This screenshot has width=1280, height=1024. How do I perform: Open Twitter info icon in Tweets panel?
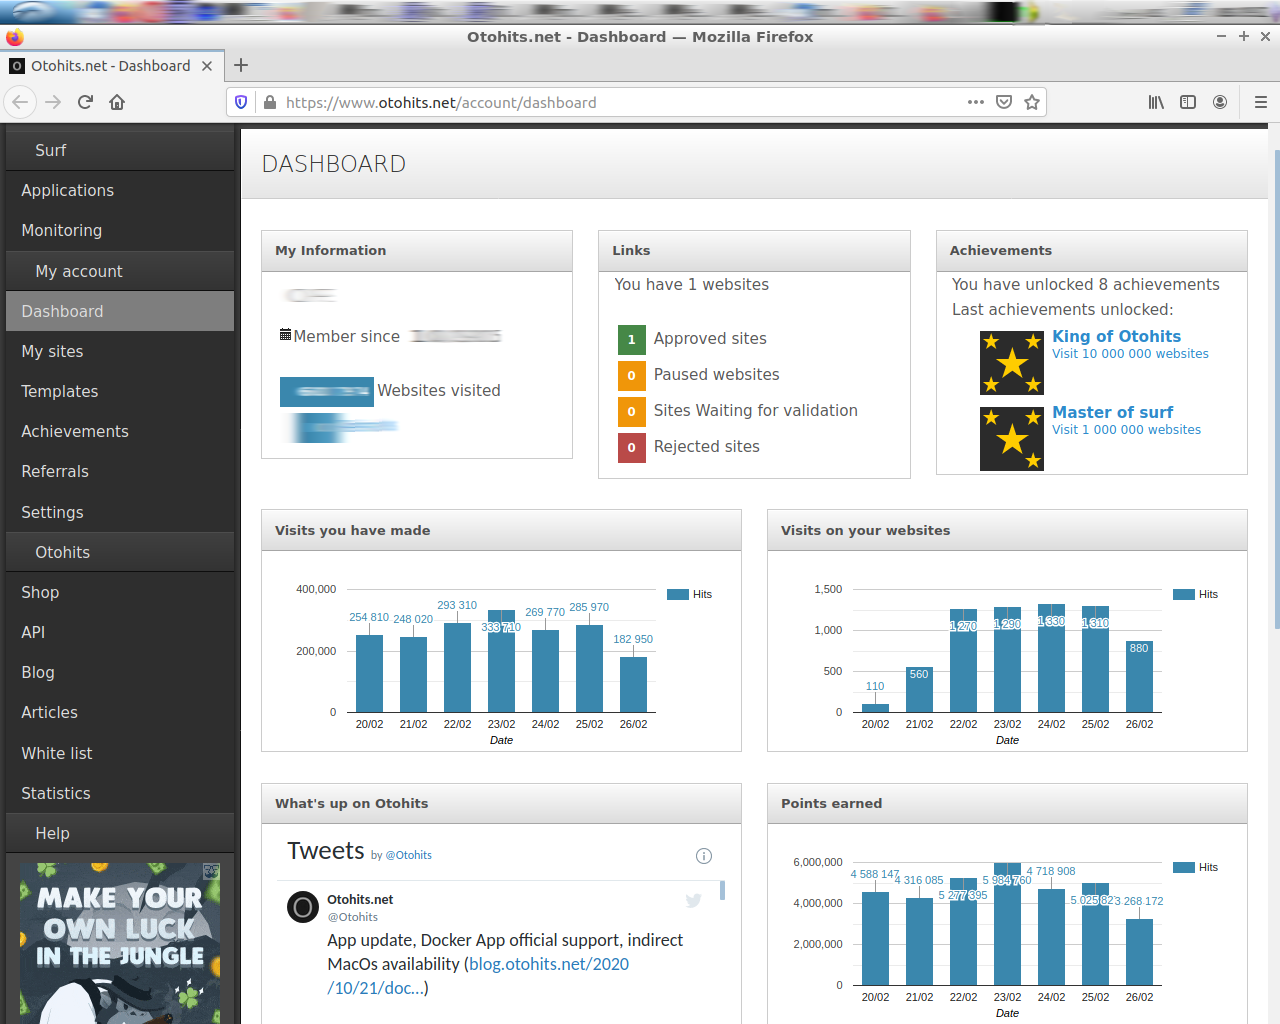tap(703, 856)
